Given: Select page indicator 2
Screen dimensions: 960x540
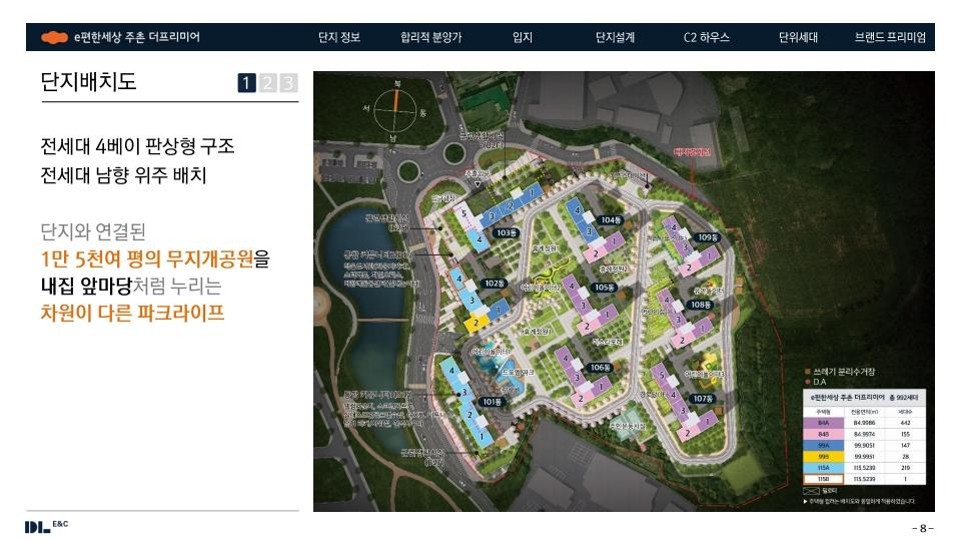Looking at the screenshot, I should [268, 83].
